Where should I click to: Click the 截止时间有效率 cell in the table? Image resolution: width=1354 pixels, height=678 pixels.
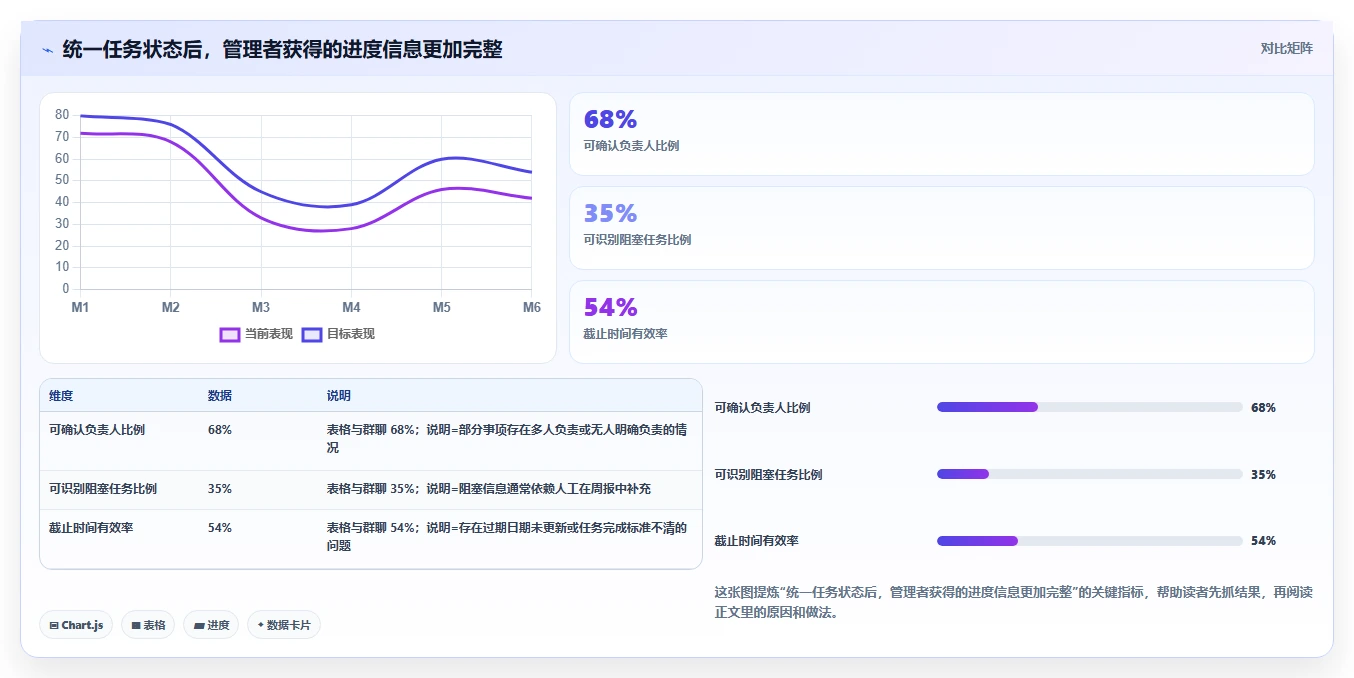click(x=91, y=528)
